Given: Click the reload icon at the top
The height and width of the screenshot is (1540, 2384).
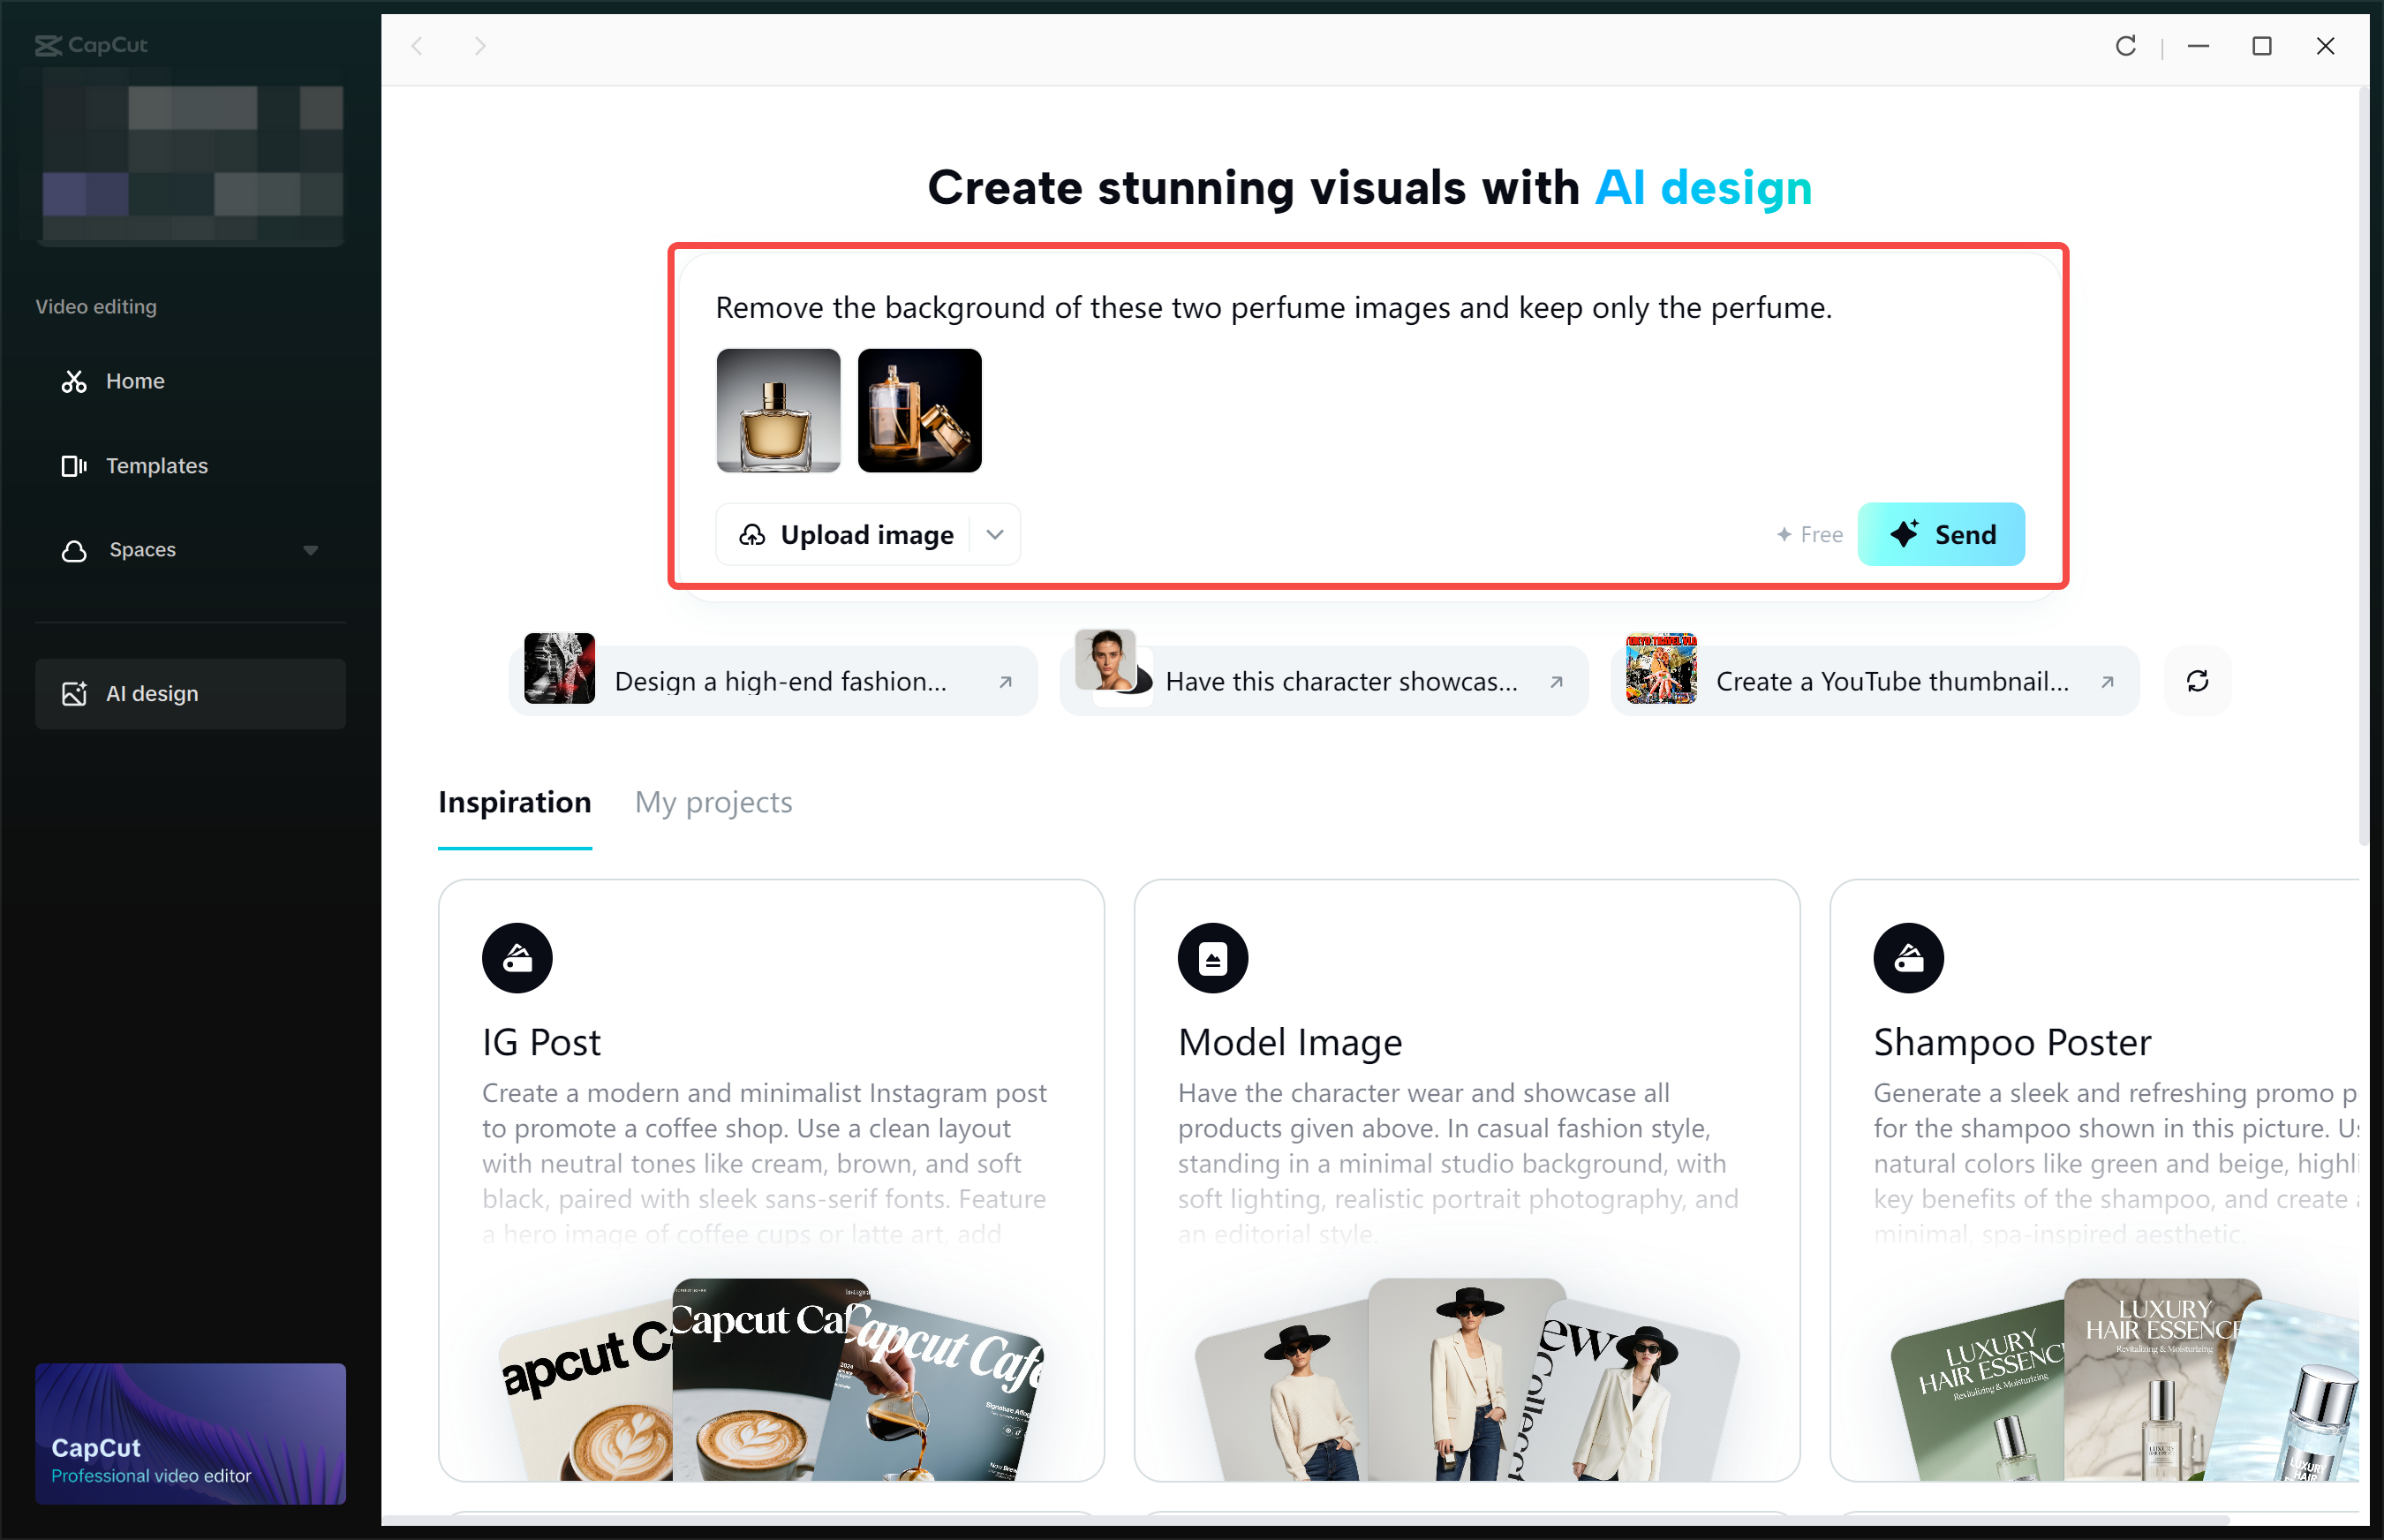Looking at the screenshot, I should coord(2127,46).
